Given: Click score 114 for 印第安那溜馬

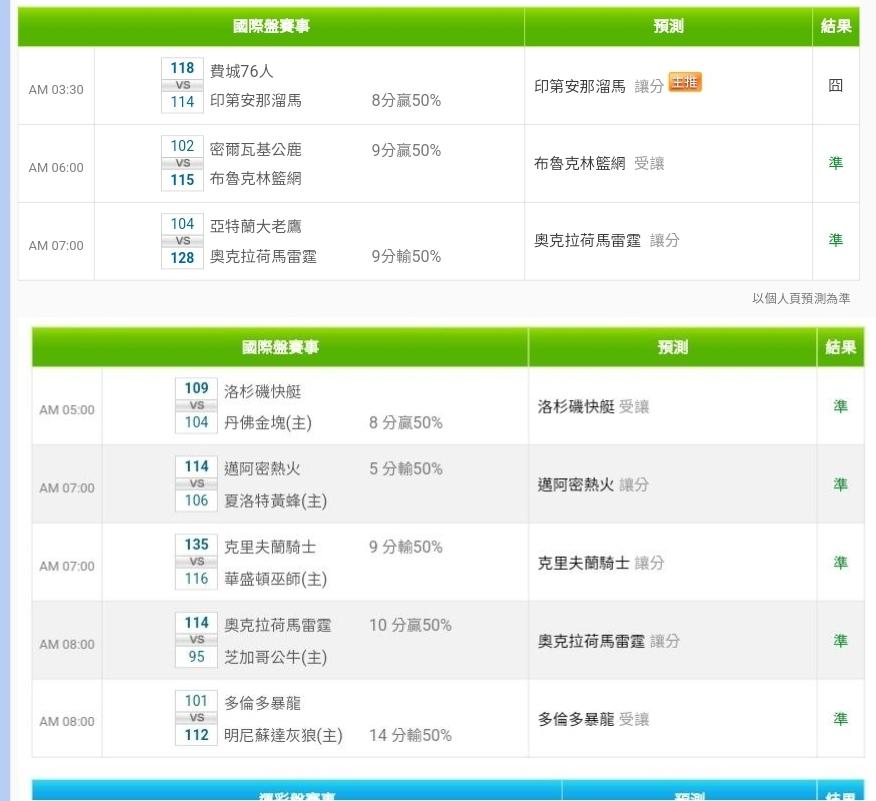Looking at the screenshot, I should tap(182, 102).
